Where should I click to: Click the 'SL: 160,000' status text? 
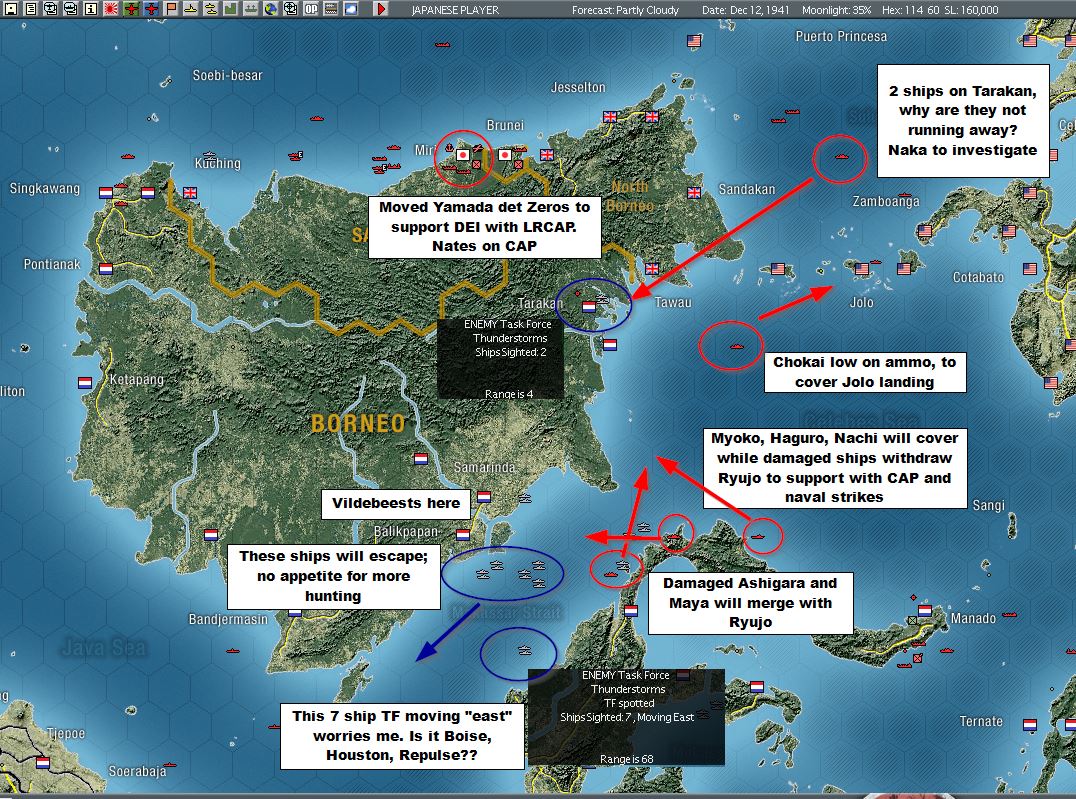[971, 10]
